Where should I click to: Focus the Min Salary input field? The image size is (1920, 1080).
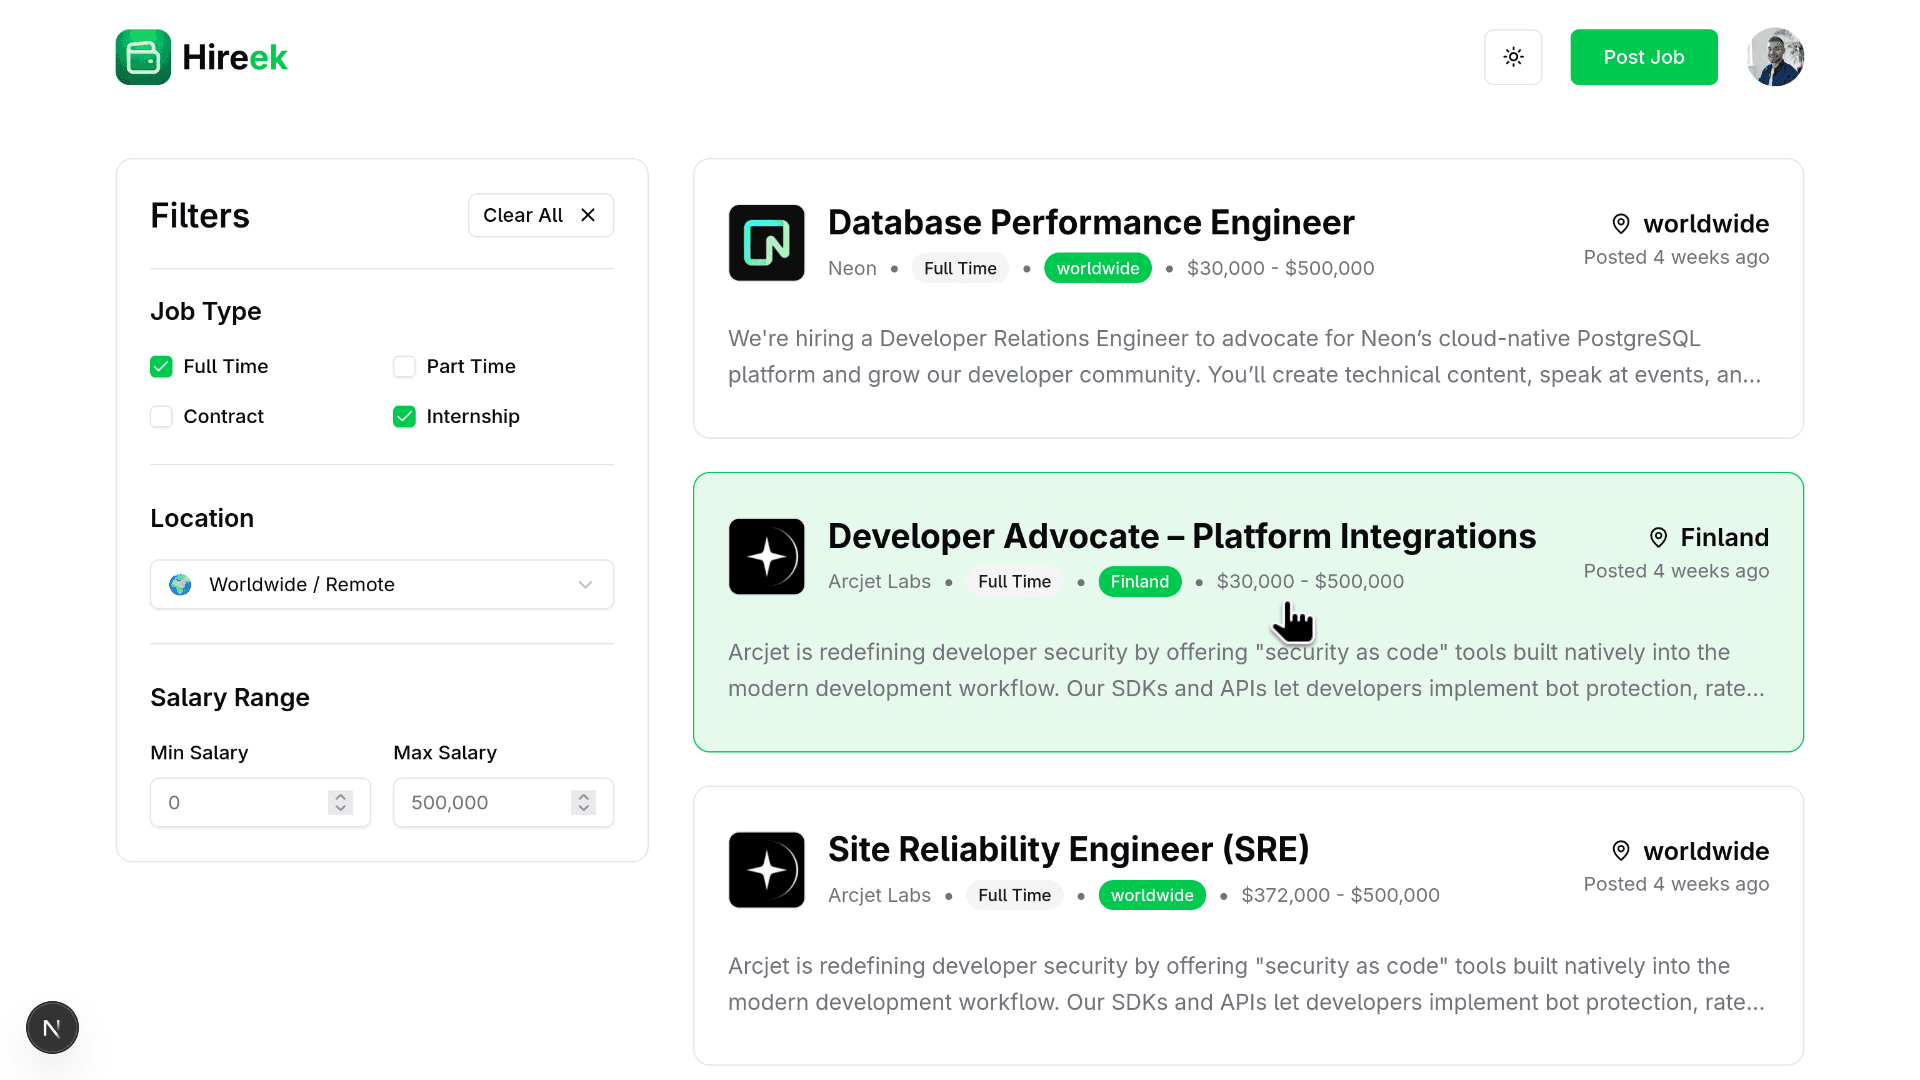(x=260, y=802)
